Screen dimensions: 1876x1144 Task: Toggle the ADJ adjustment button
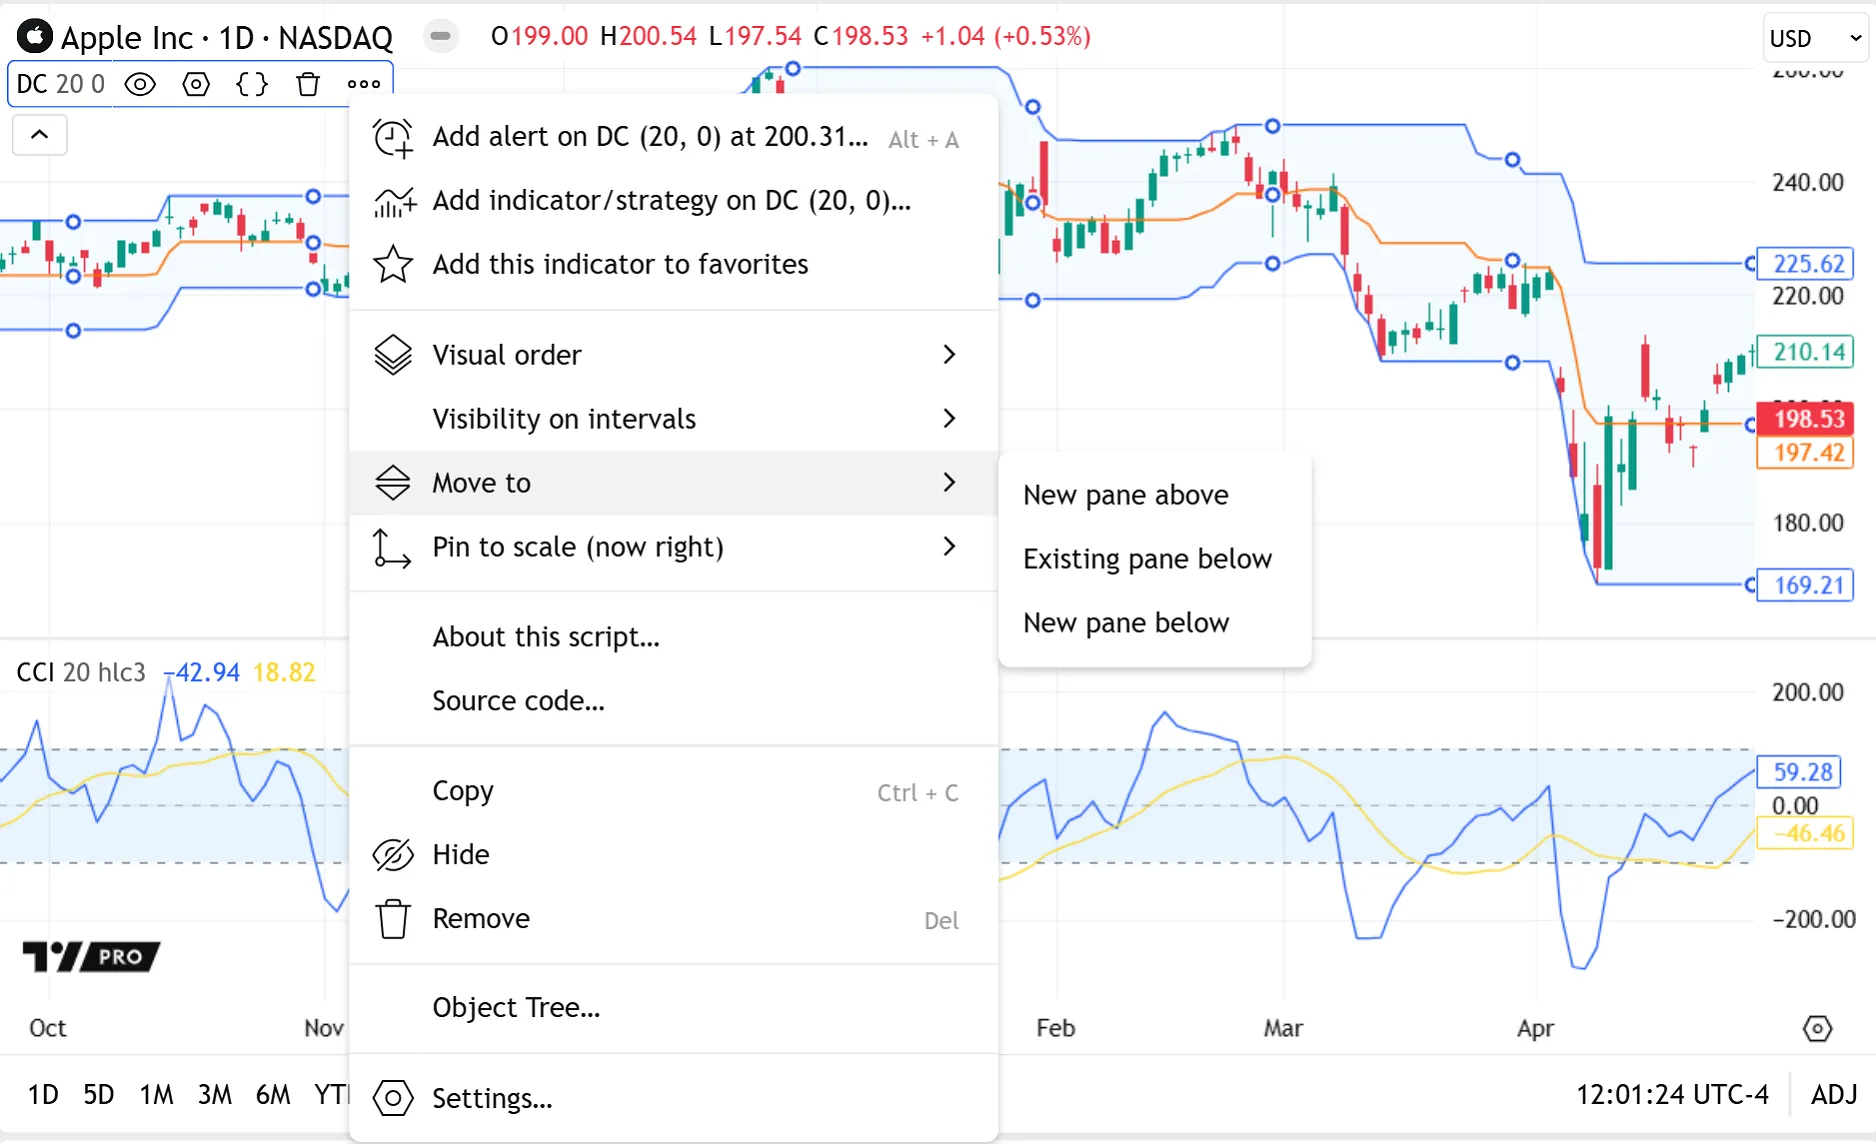click(x=1833, y=1095)
